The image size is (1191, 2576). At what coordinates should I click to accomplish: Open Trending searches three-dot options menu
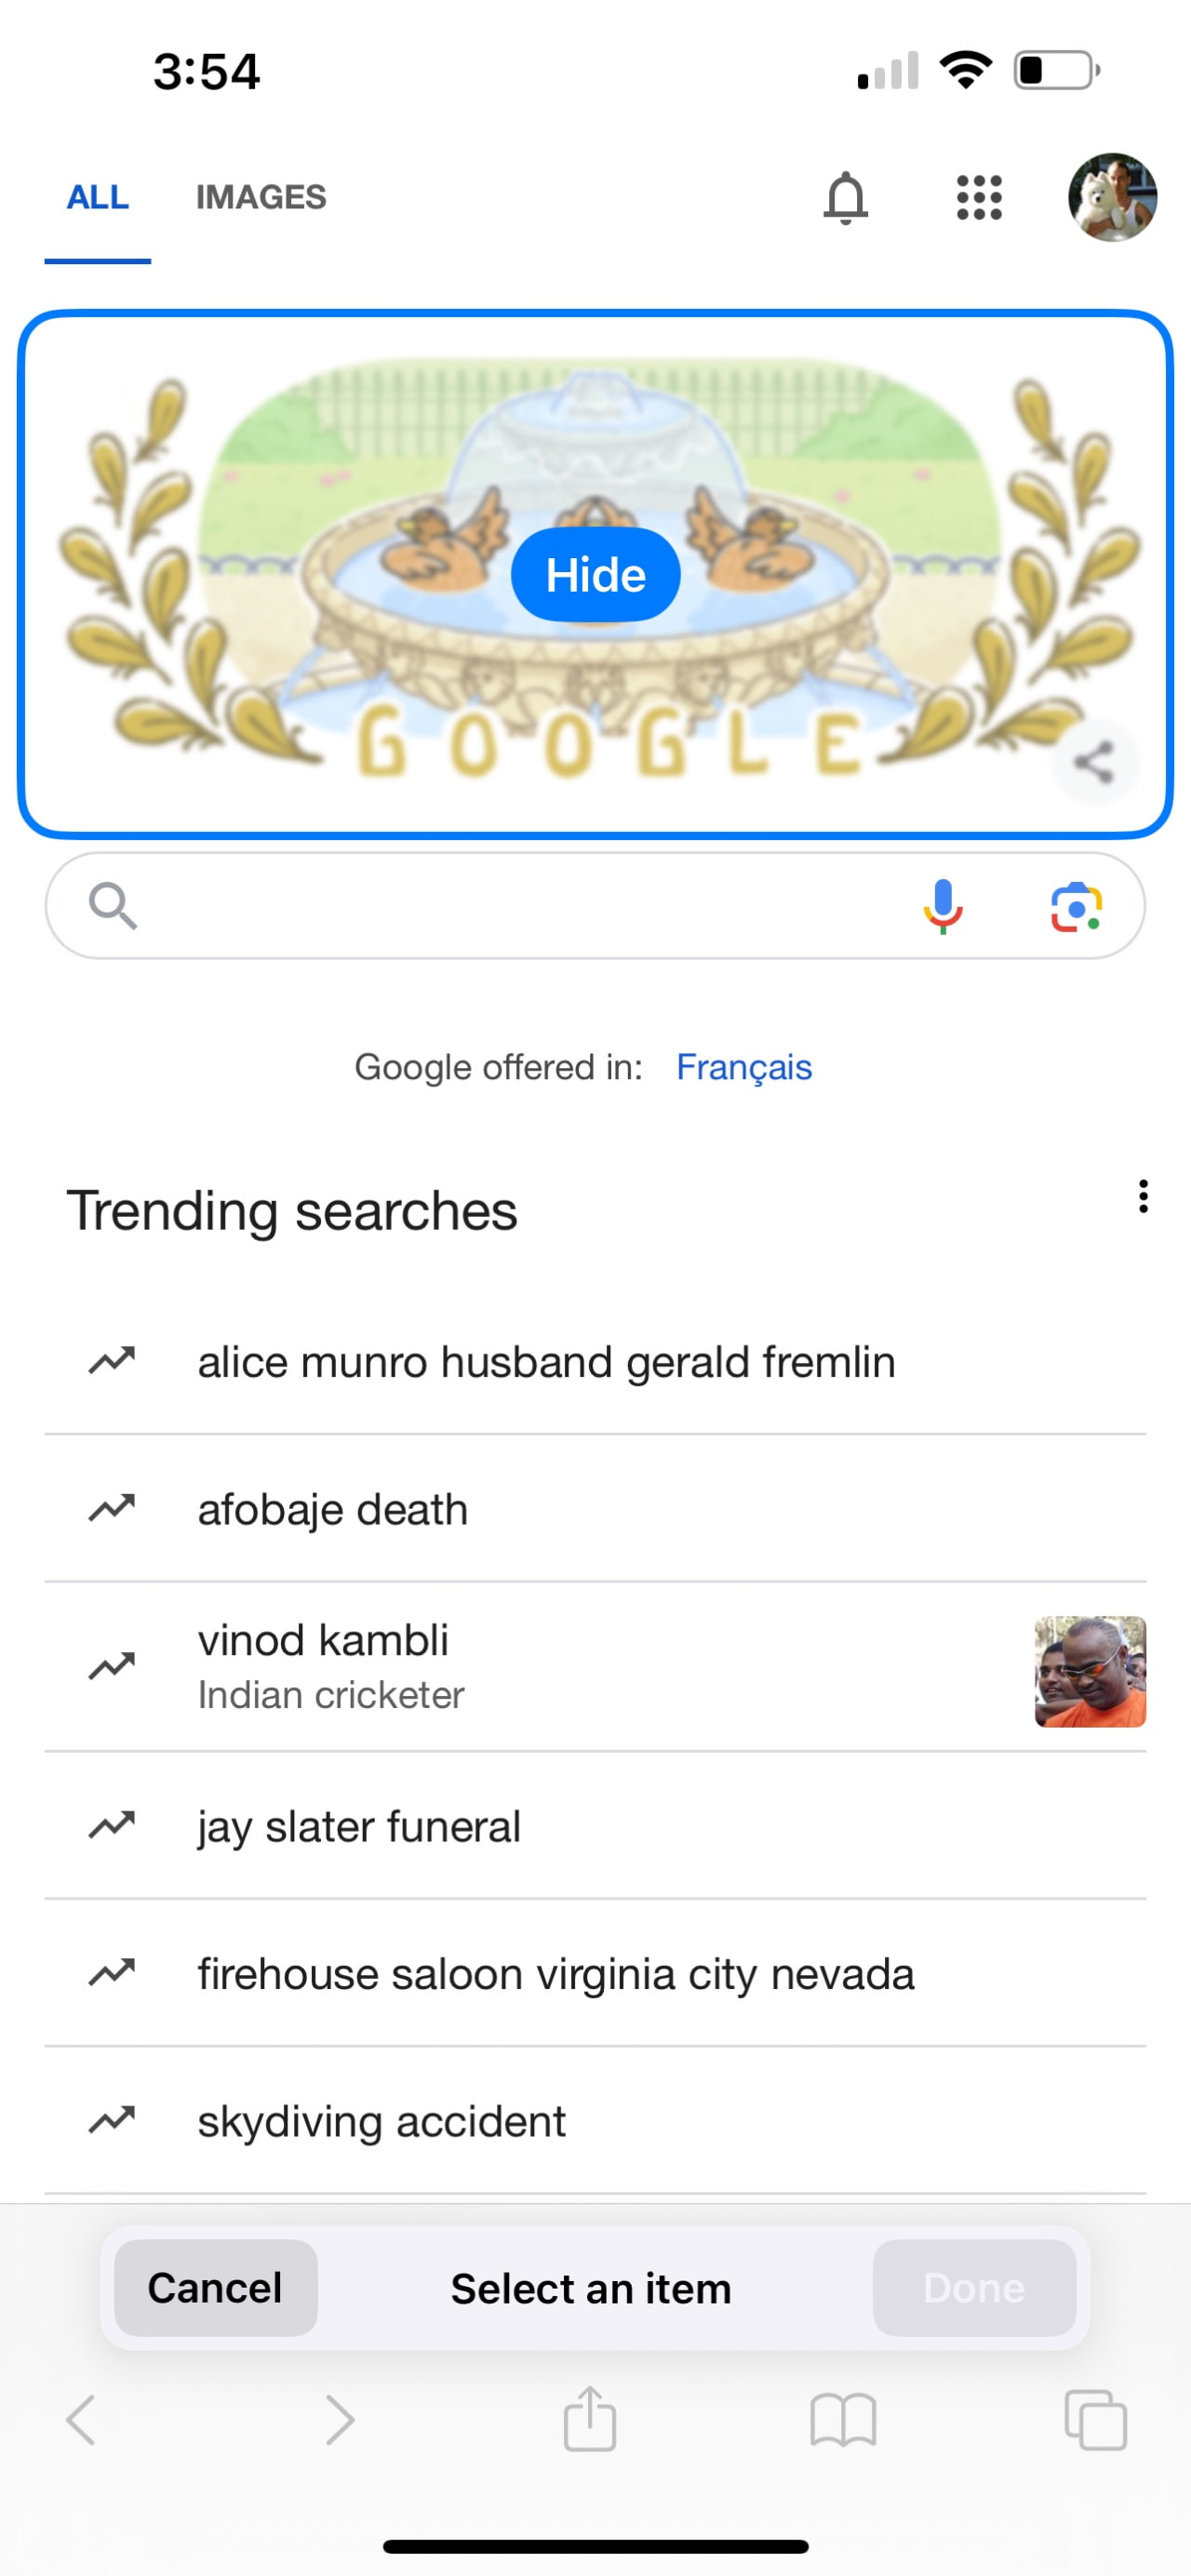(1143, 1196)
